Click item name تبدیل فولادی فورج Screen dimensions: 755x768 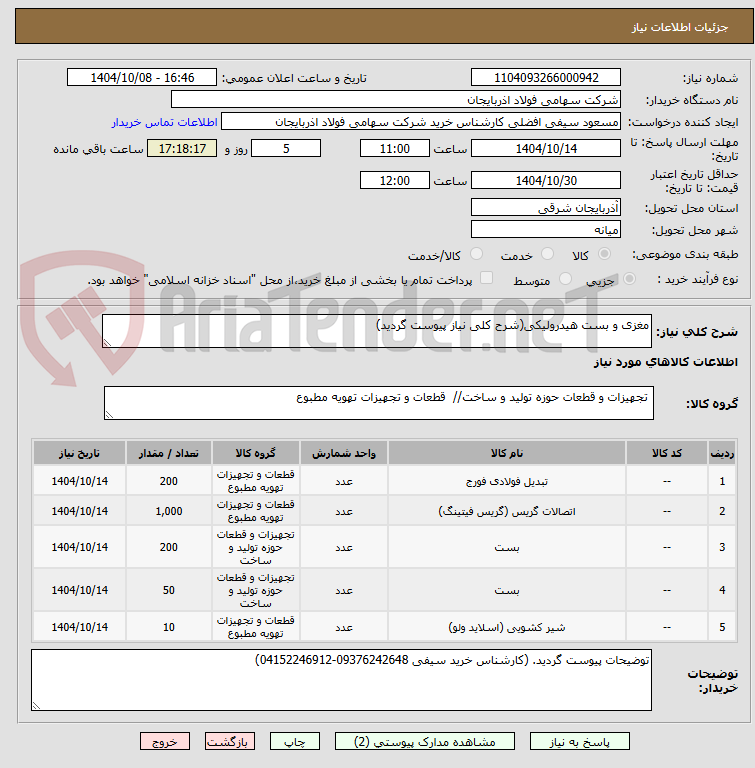point(507,481)
